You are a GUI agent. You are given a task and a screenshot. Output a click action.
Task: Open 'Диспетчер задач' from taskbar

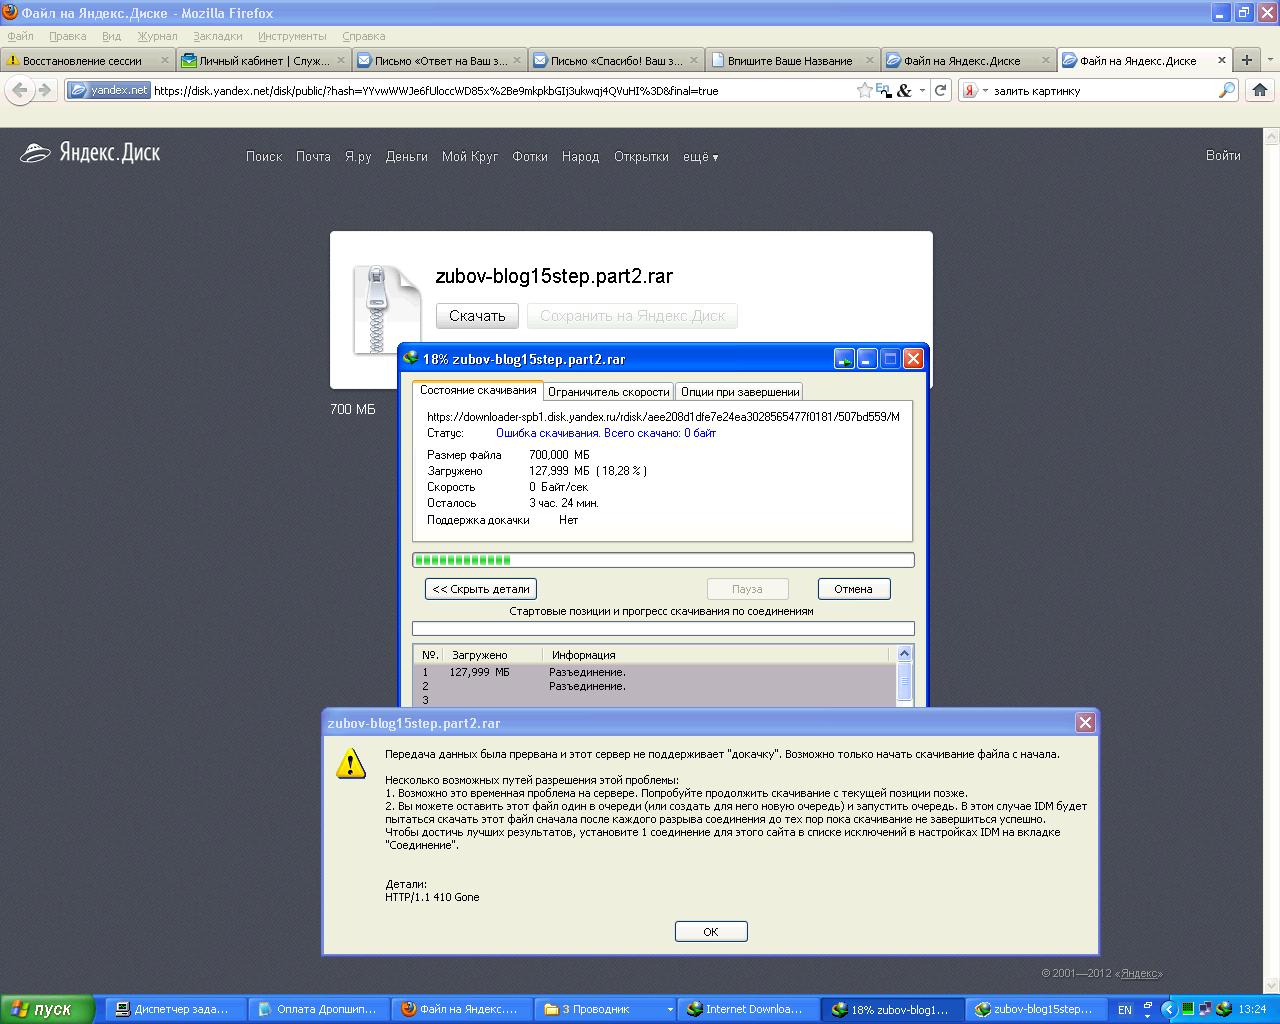[x=177, y=1010]
